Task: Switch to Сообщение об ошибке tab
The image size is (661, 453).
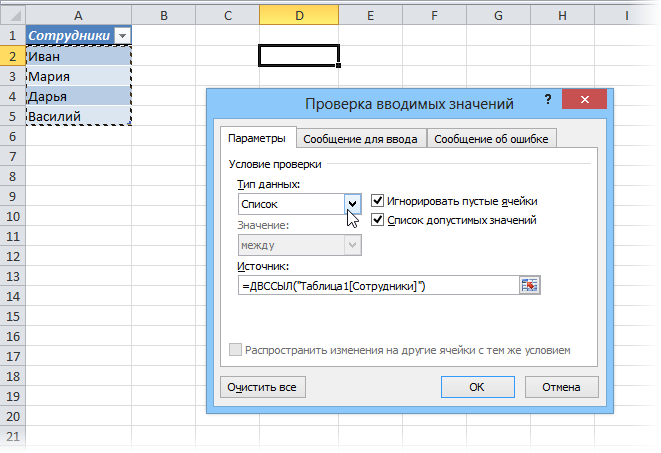Action: point(492,139)
